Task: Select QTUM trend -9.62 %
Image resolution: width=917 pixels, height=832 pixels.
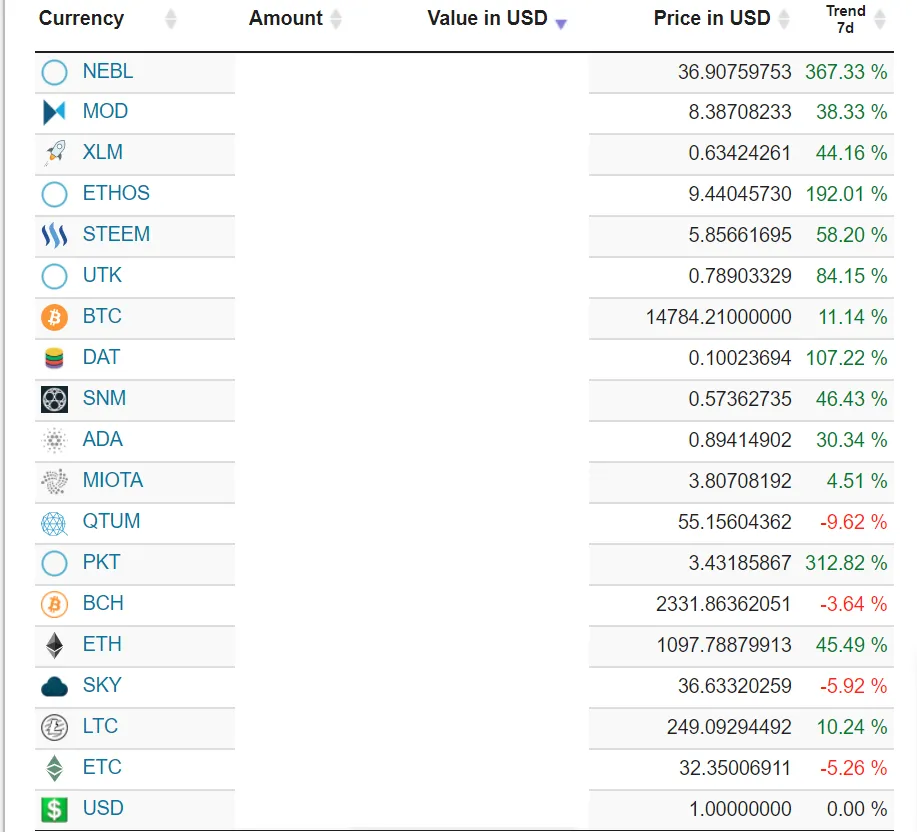Action: 854,522
